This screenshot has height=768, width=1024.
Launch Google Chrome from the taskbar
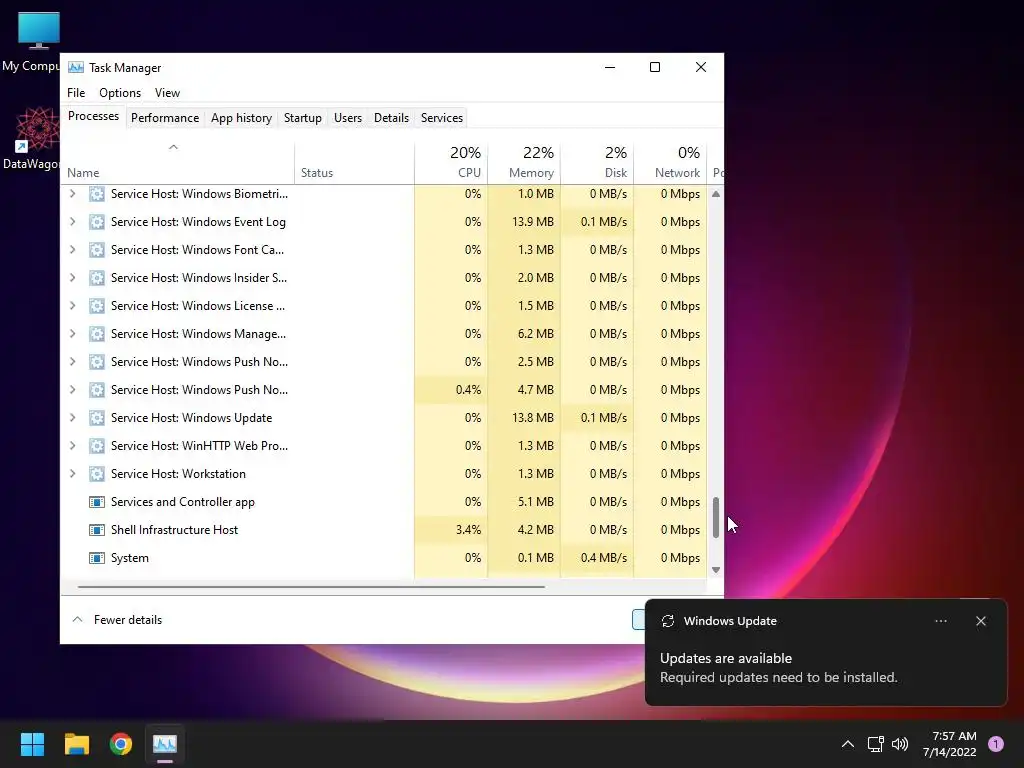click(x=121, y=744)
